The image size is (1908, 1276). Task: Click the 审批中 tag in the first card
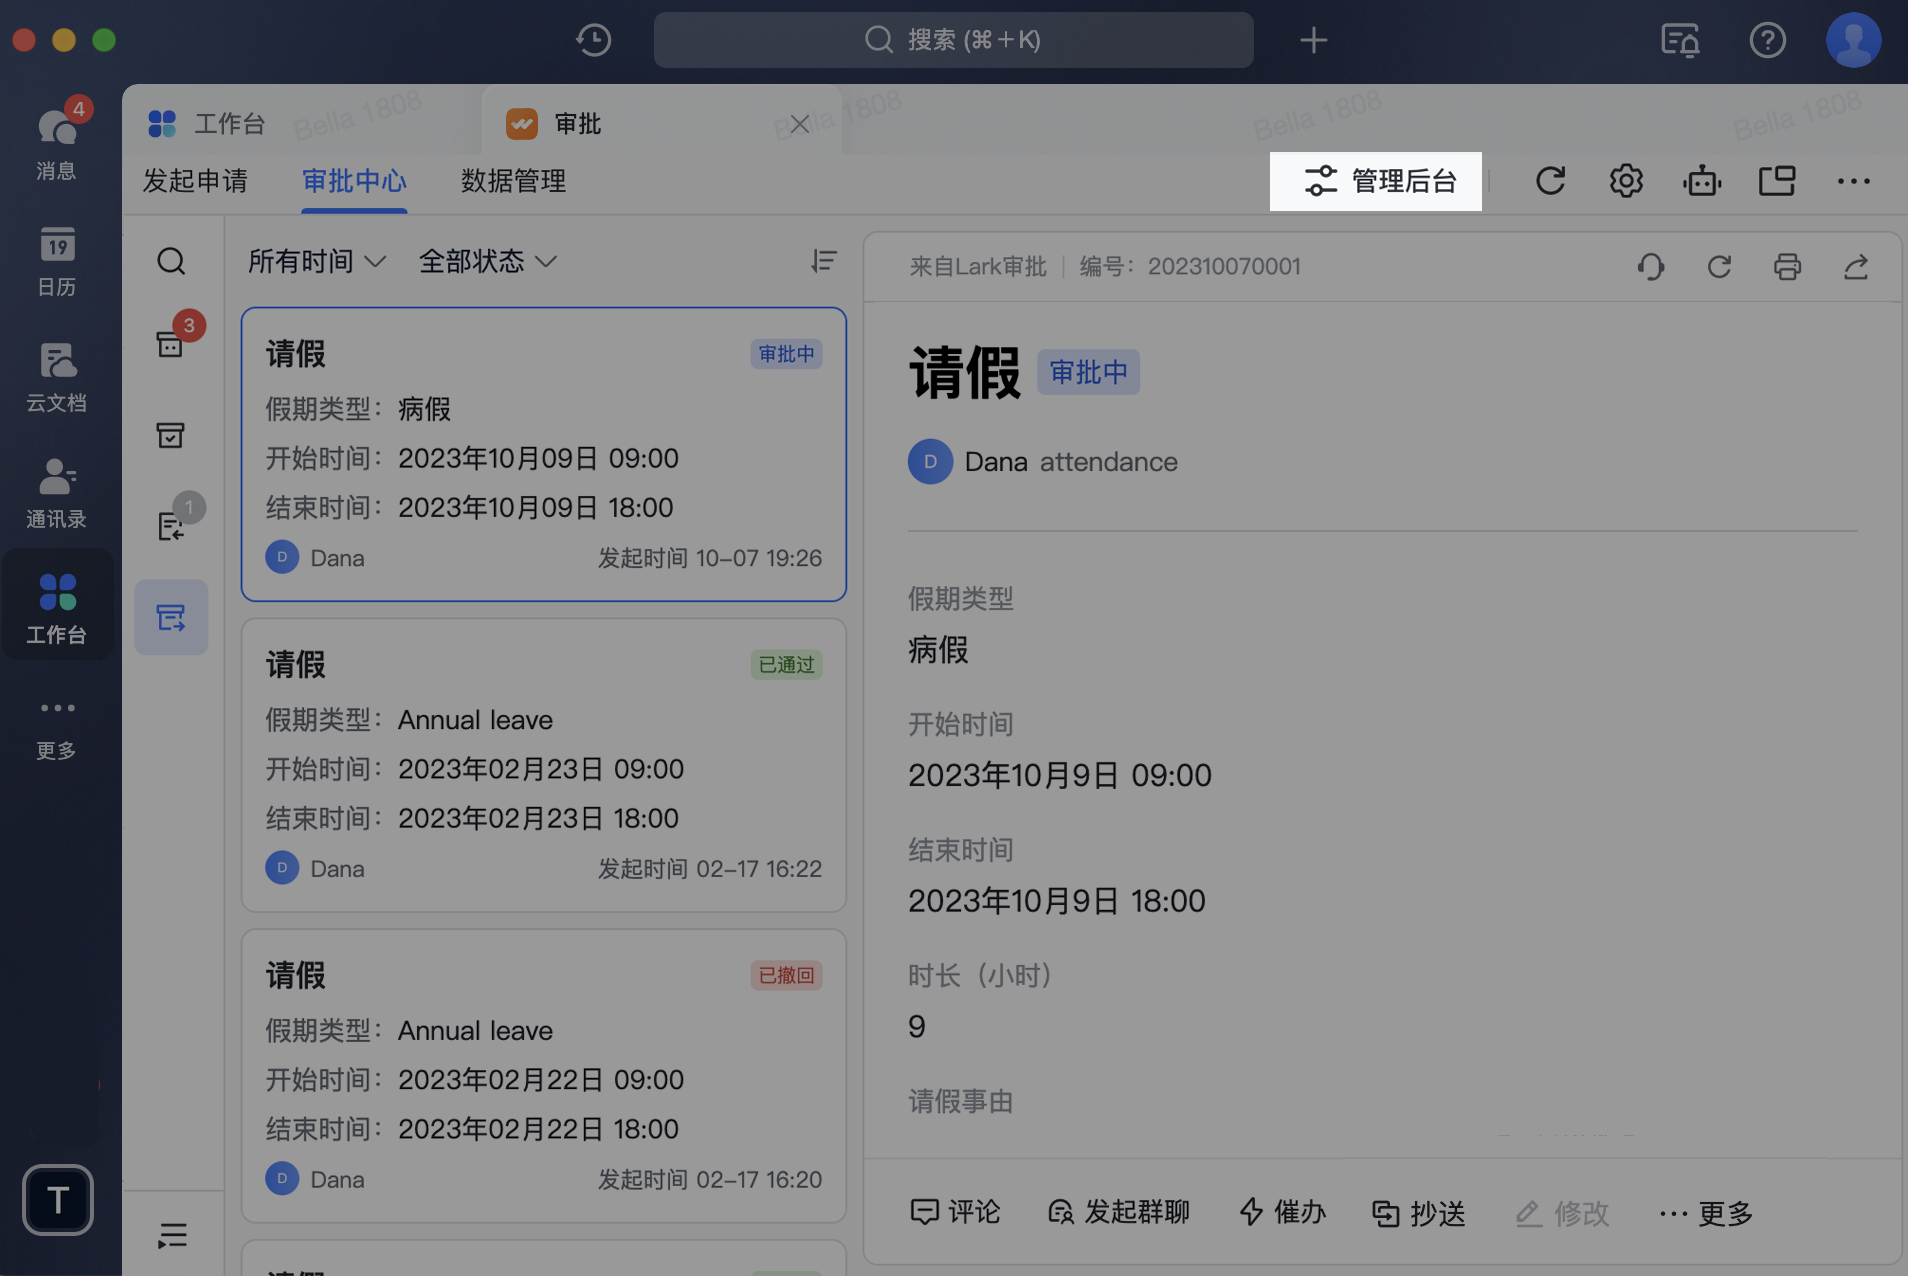(x=786, y=354)
